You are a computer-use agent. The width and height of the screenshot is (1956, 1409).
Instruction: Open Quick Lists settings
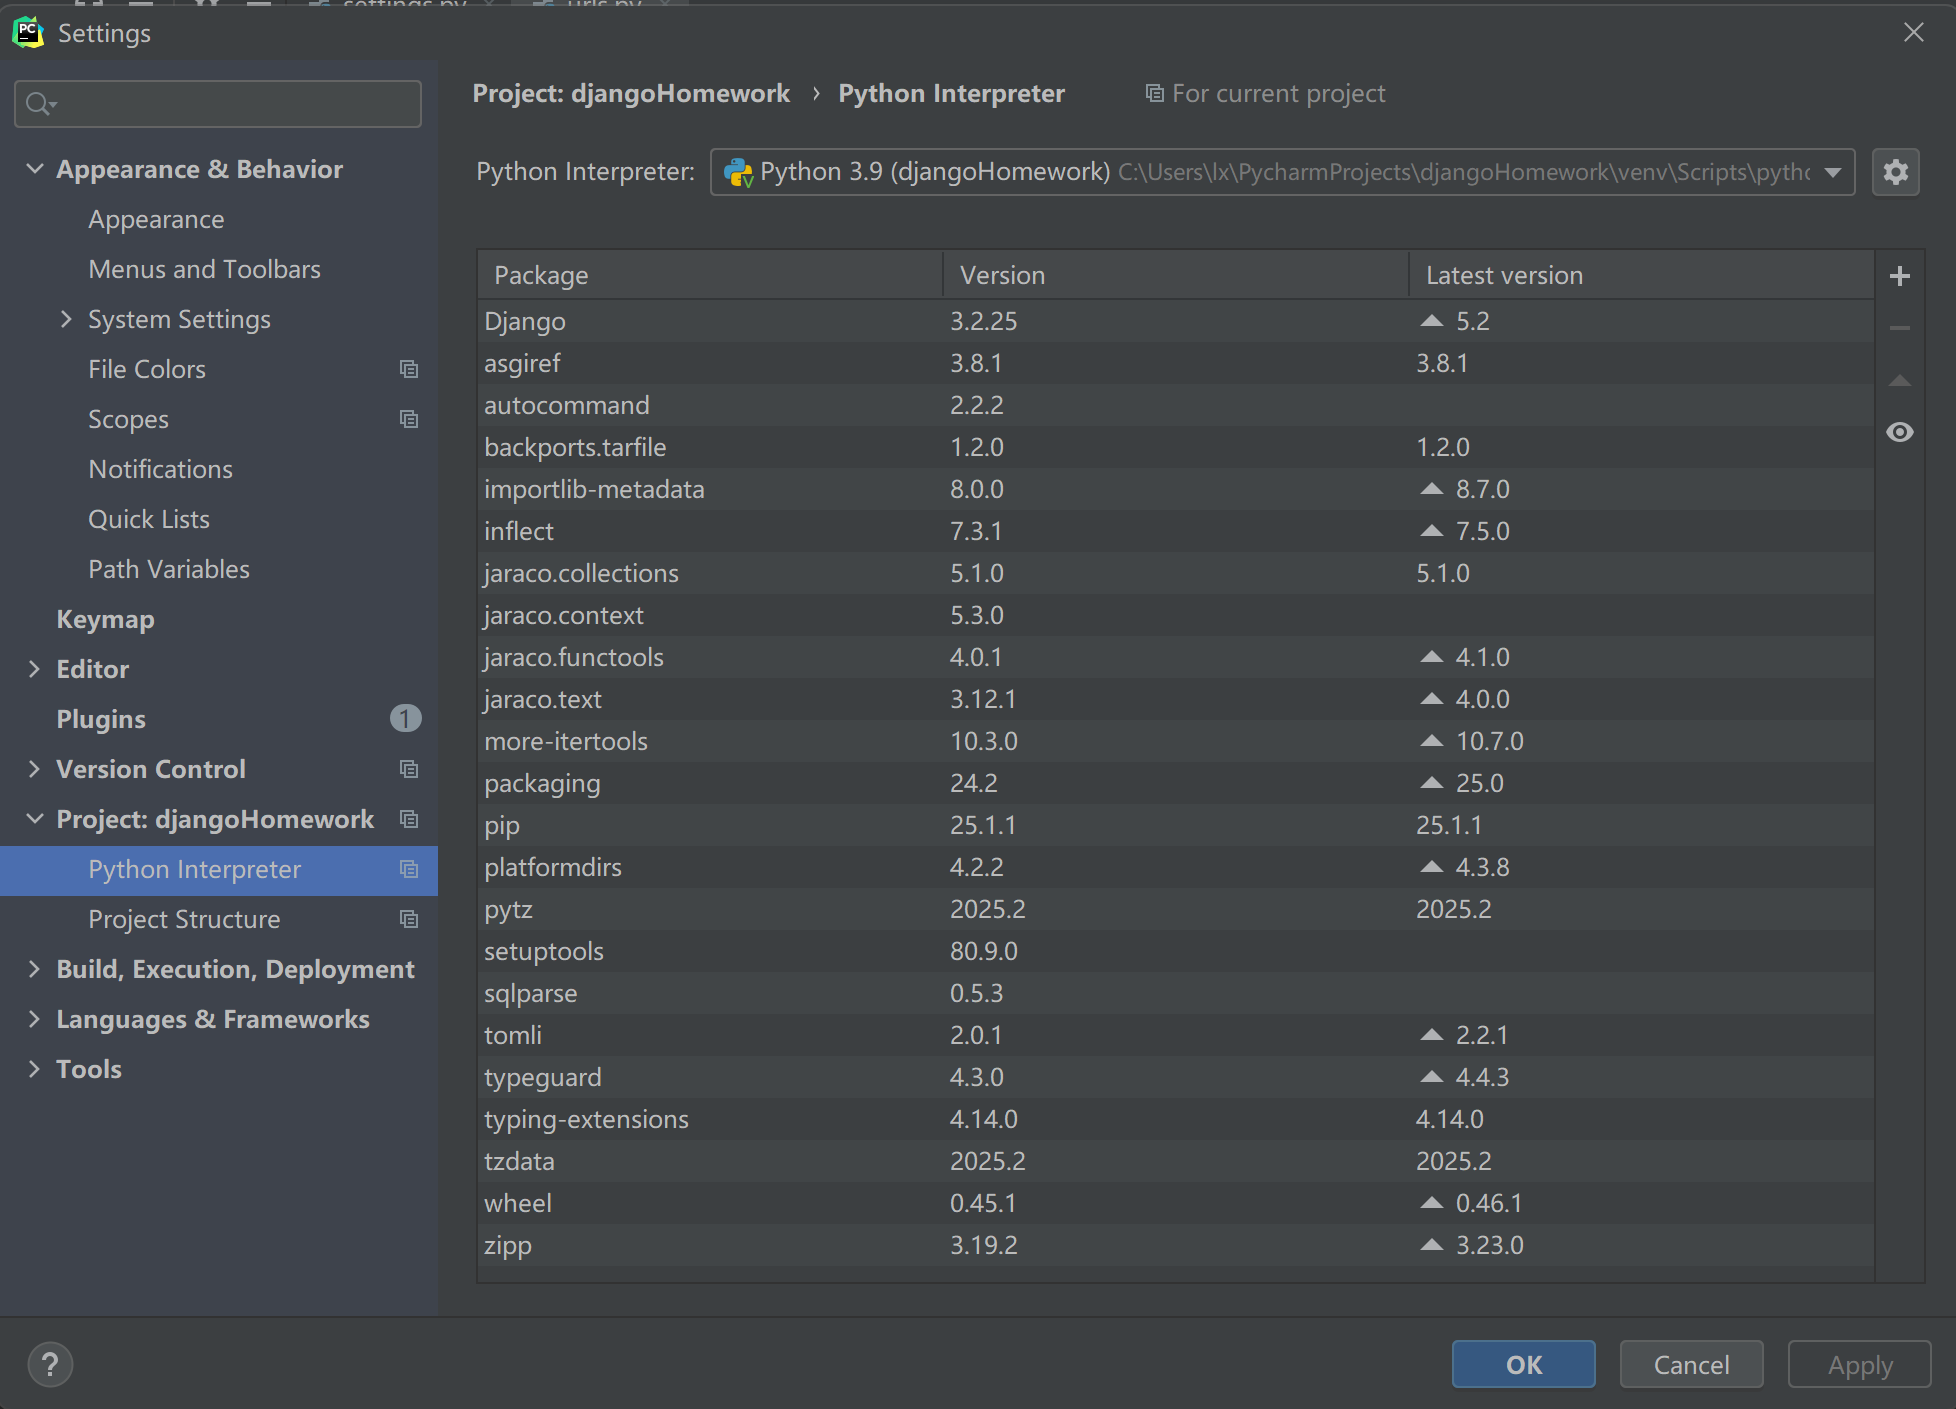(149, 519)
